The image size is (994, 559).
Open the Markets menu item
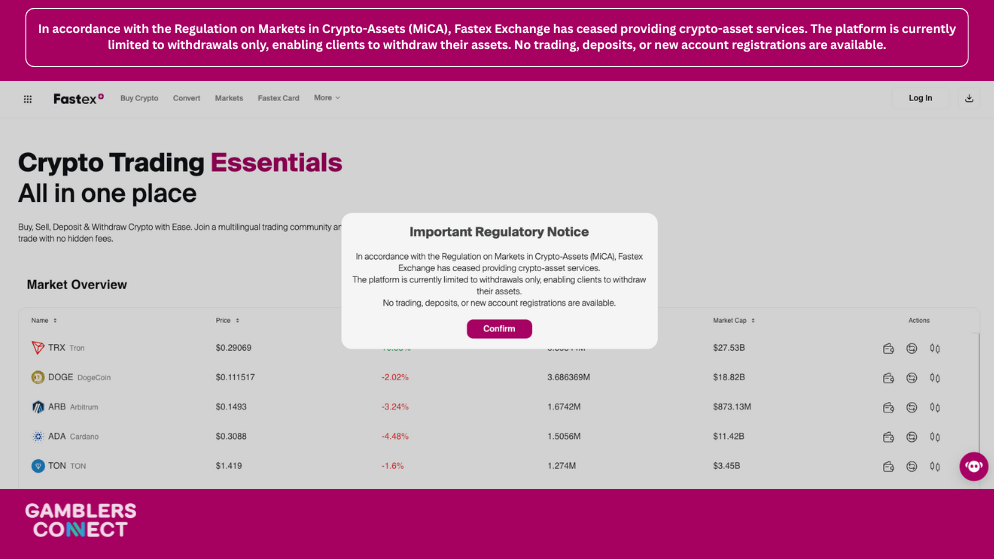[229, 98]
